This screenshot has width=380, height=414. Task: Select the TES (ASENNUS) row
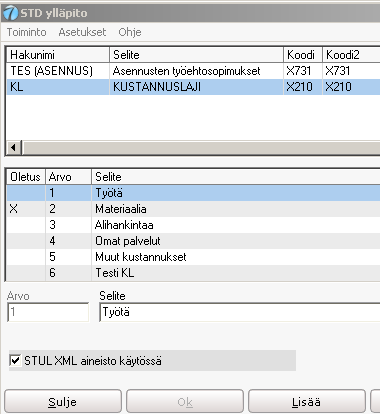[x=193, y=71]
